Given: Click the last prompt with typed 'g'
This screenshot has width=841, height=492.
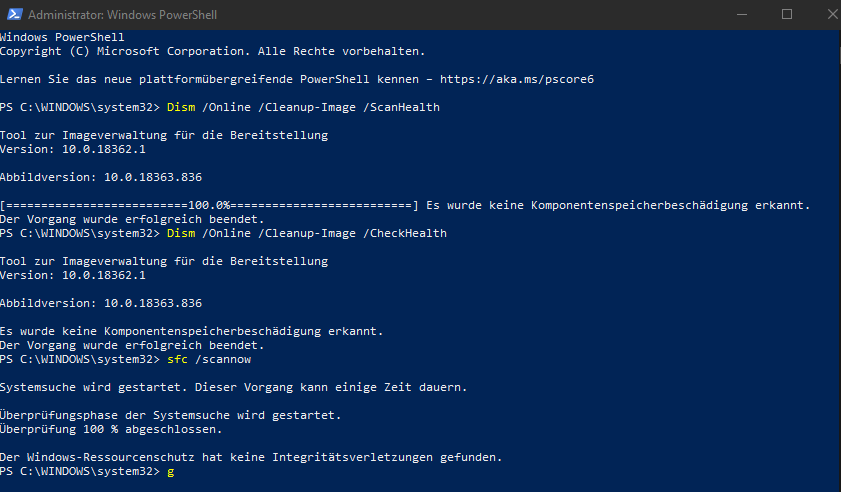Looking at the screenshot, I should [x=170, y=471].
